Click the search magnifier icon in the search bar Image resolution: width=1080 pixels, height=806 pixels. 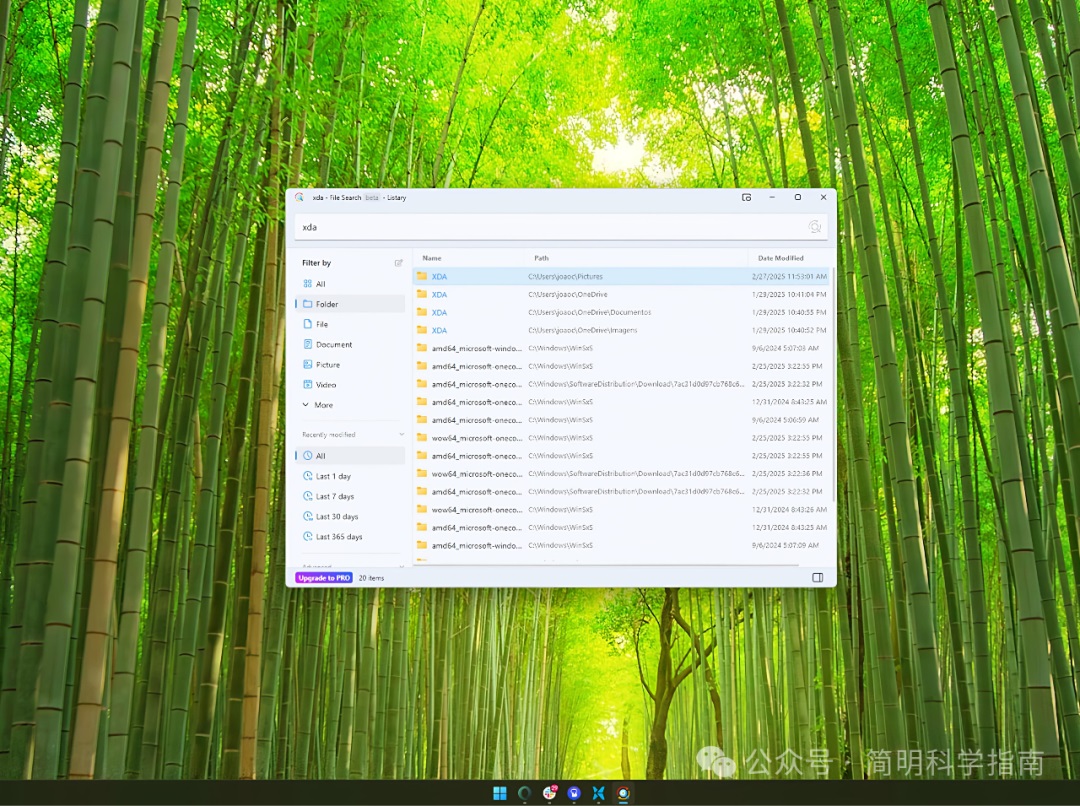pos(815,227)
